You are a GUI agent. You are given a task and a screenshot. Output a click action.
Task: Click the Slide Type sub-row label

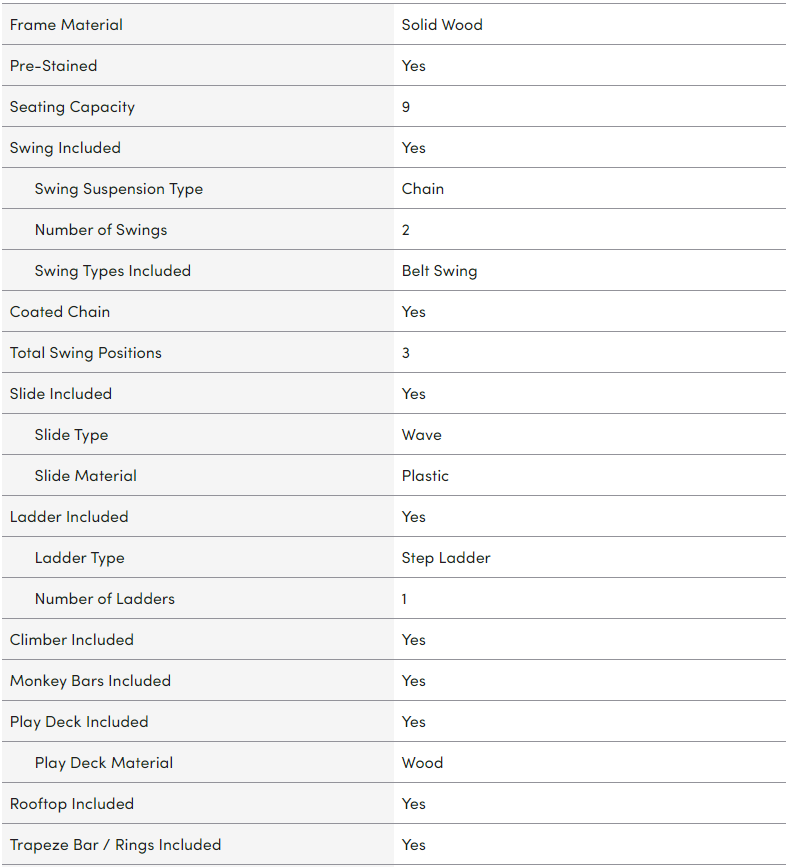(x=72, y=435)
